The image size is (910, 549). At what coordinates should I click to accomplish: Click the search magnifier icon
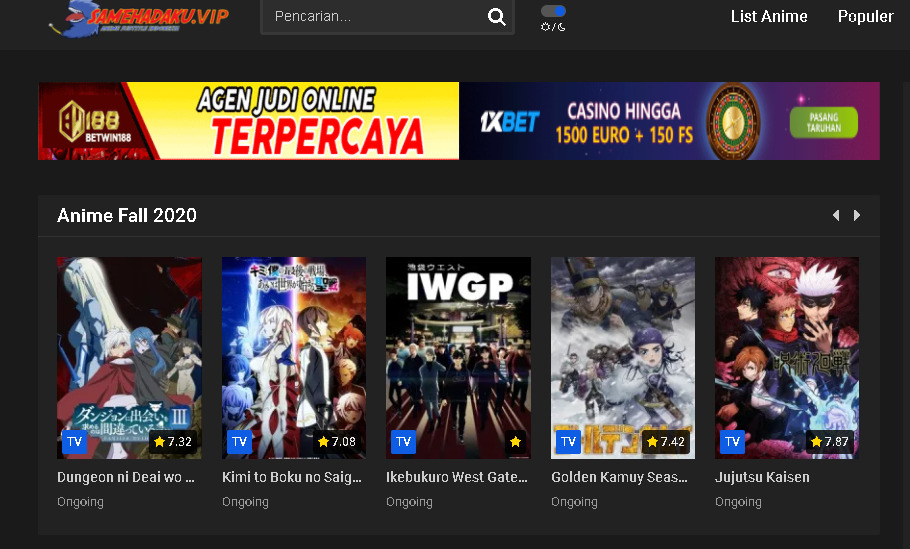[496, 17]
